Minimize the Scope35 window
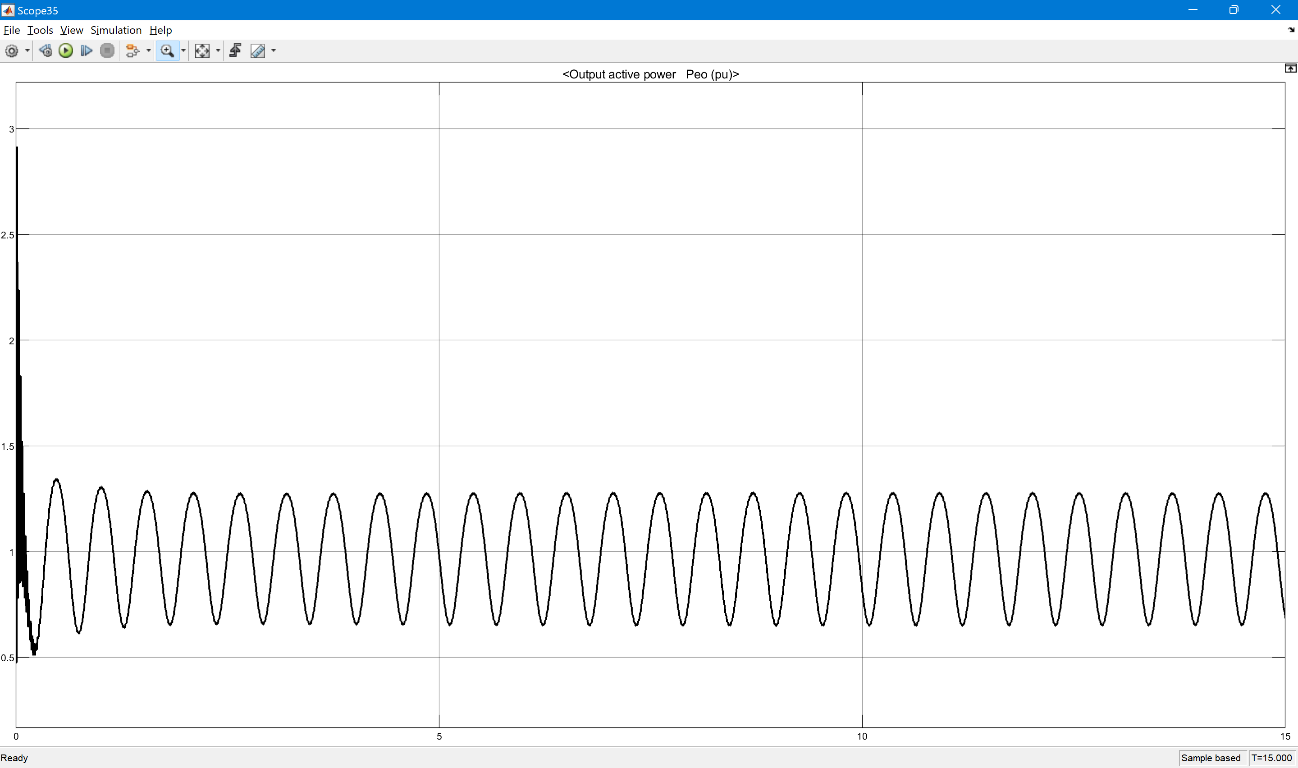Viewport: 1298px width, 768px height. (1192, 9)
